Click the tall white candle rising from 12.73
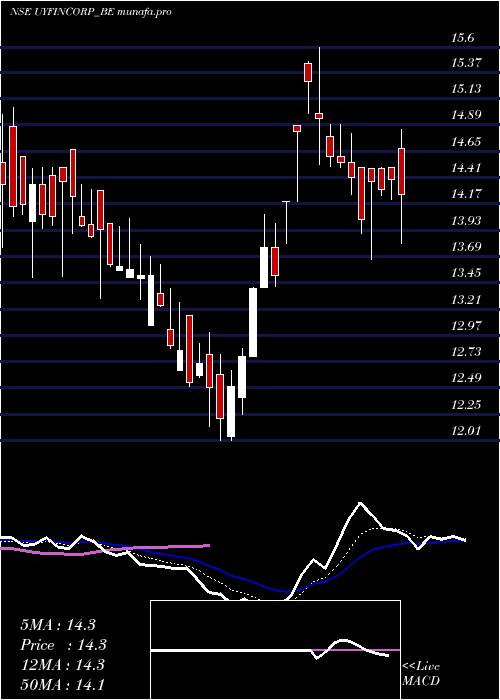The height and width of the screenshot is (700, 500). (253, 322)
